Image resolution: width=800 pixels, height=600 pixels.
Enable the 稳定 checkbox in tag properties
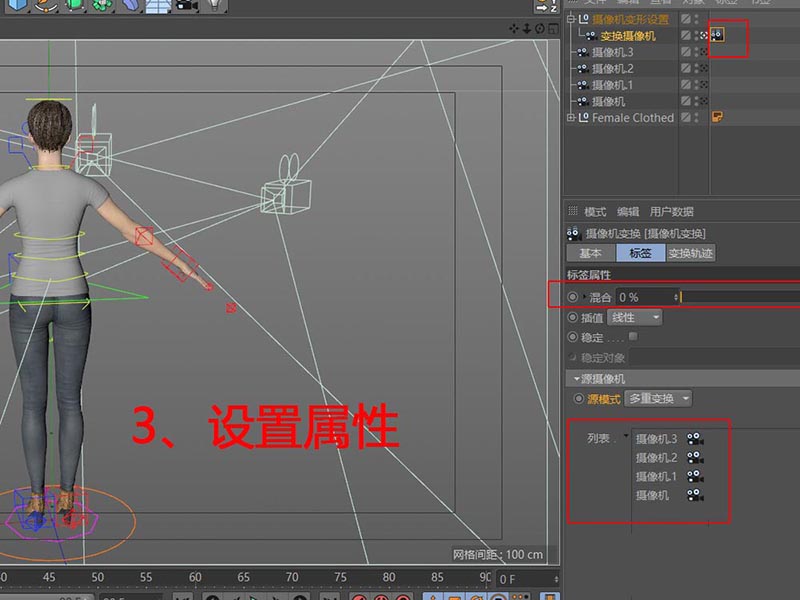(631, 335)
